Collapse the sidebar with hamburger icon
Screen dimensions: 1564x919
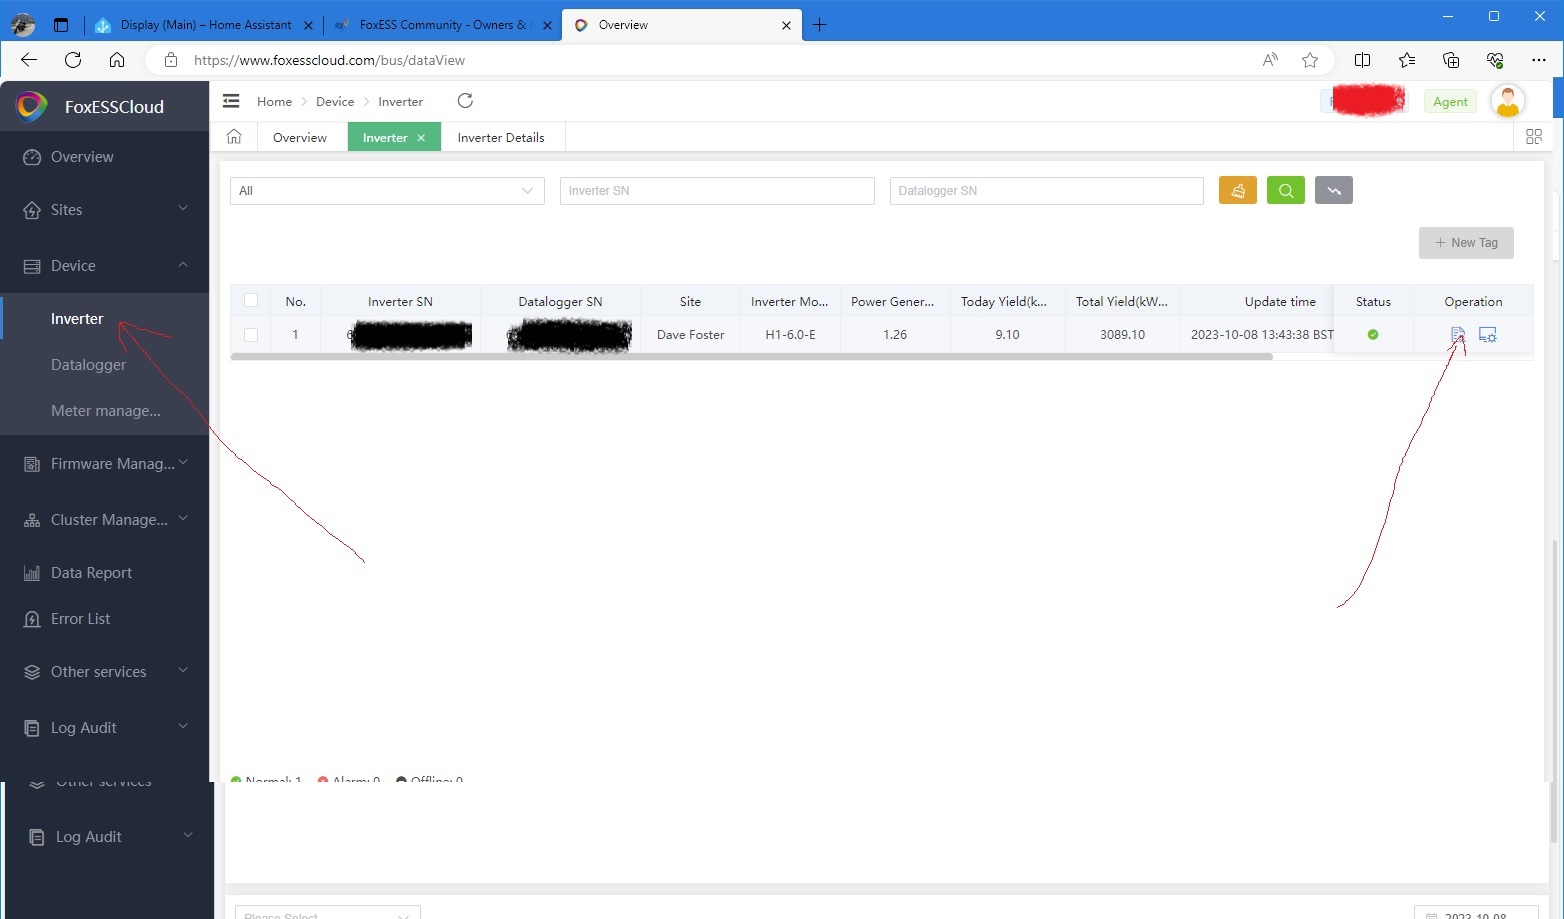pos(231,101)
